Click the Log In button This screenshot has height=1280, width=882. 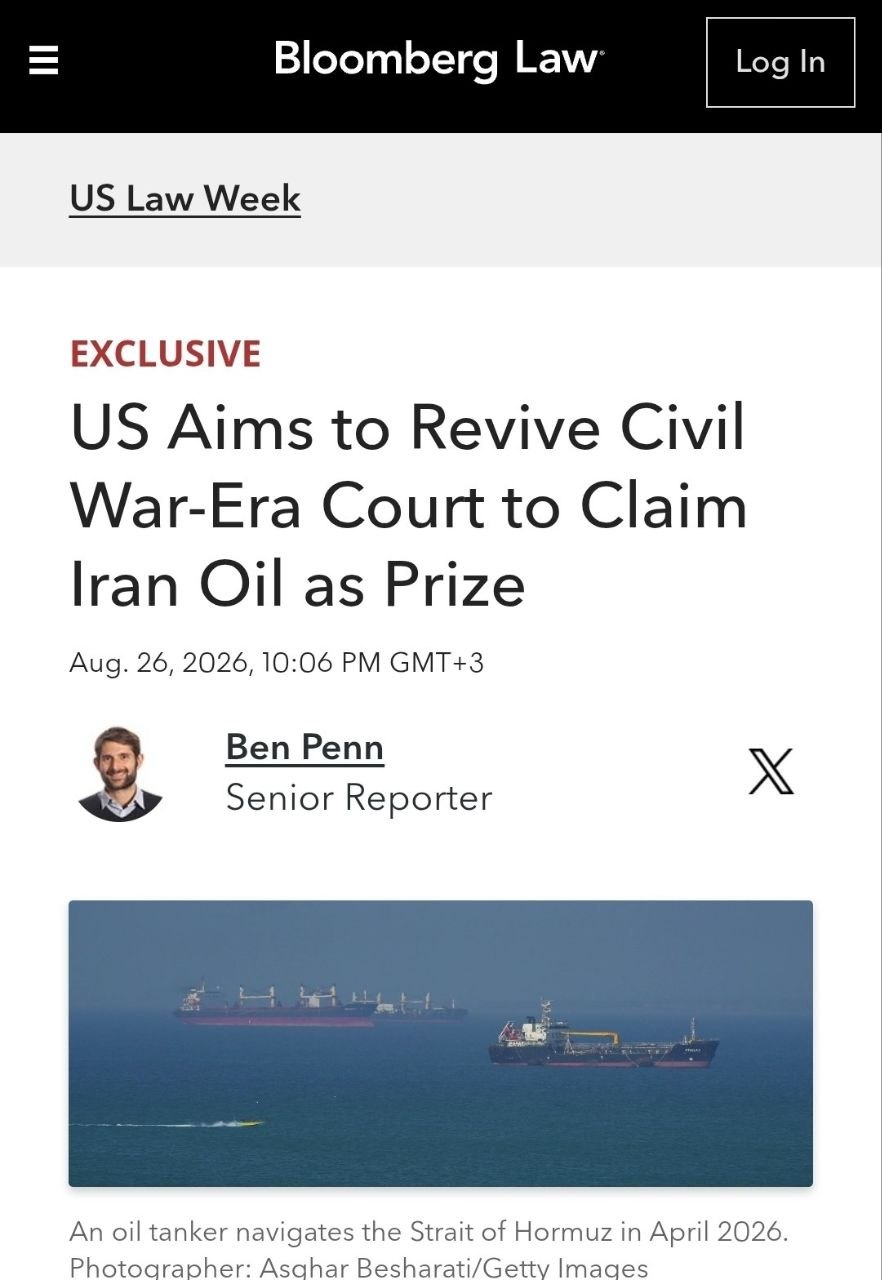(780, 62)
